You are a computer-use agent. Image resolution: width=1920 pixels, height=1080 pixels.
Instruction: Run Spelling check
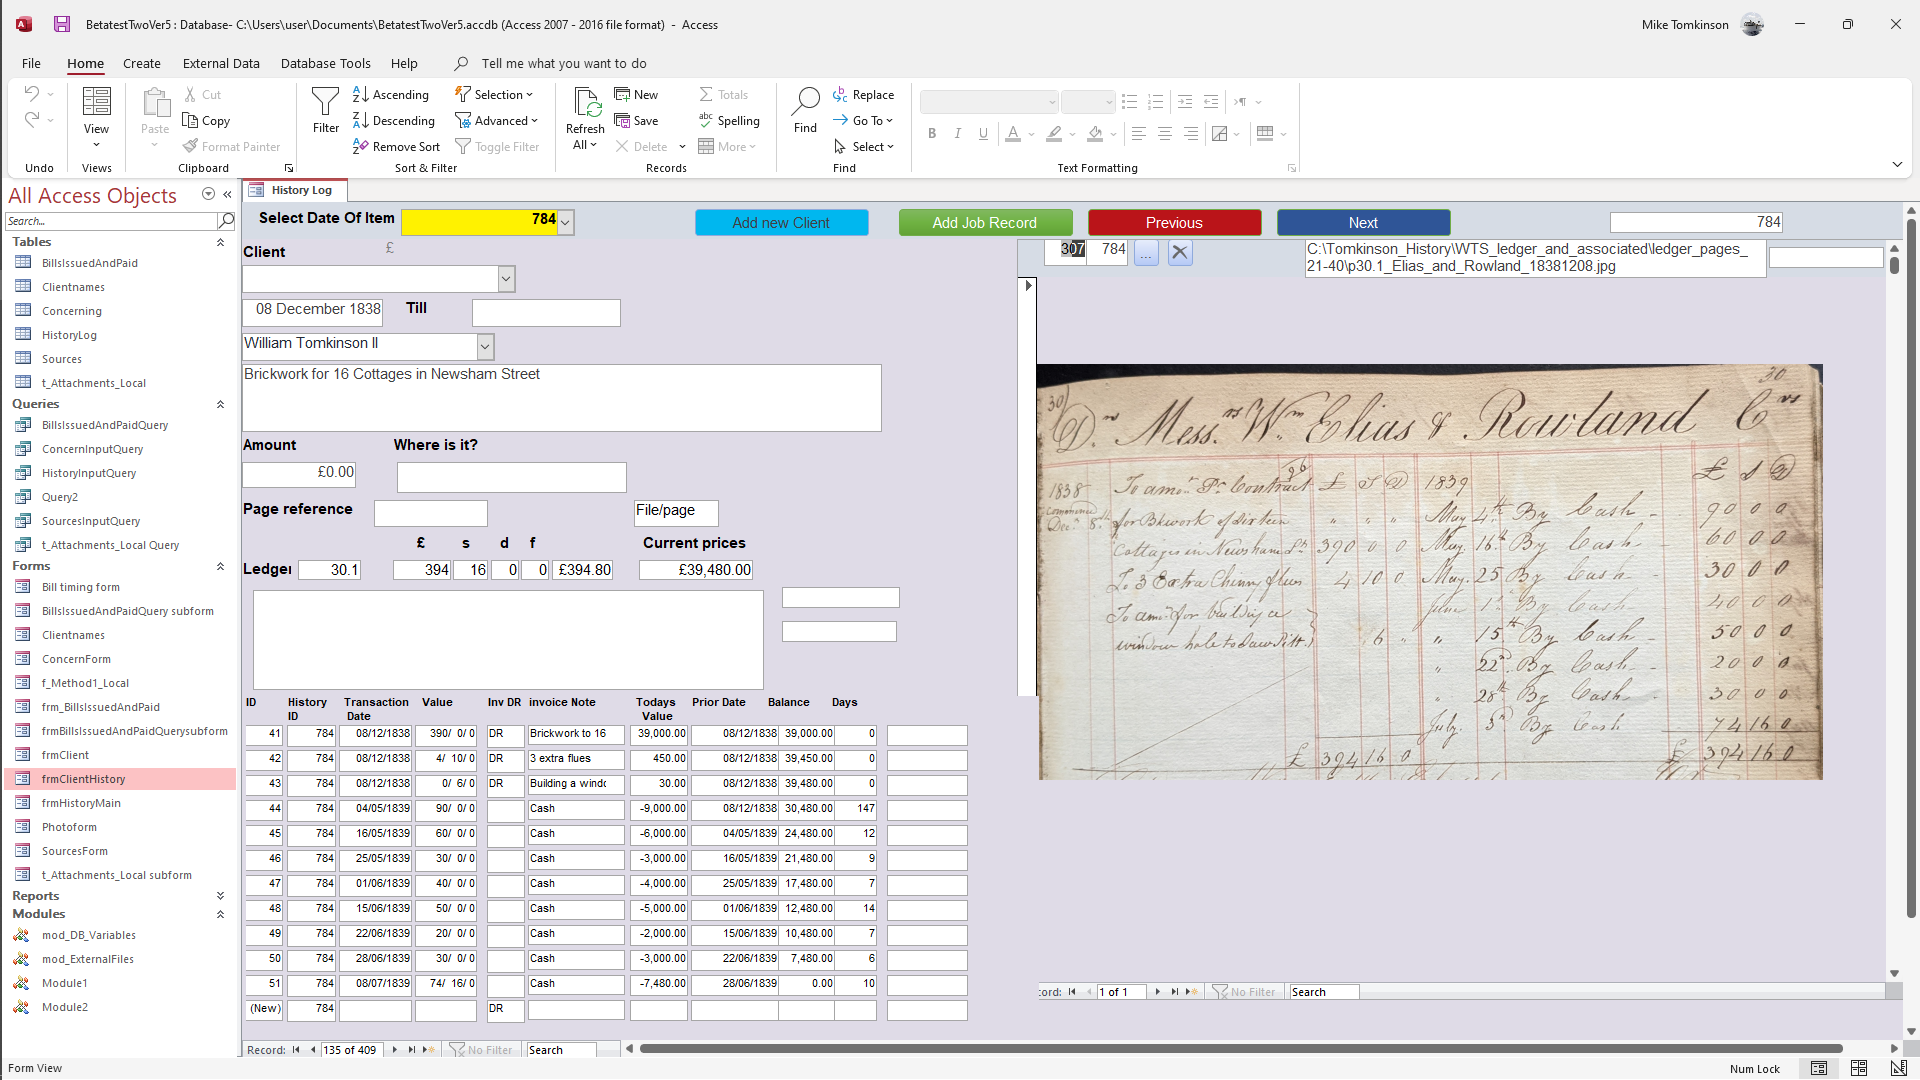pos(729,120)
